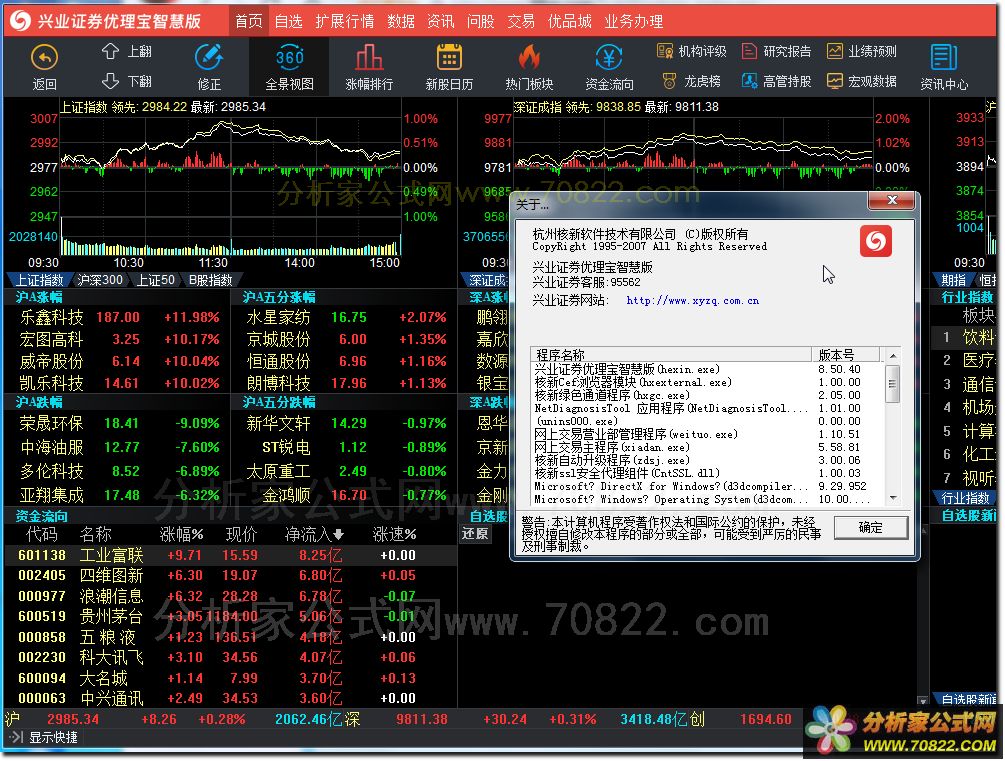Open the 优品城 menu
This screenshot has width=1005, height=761.
(570, 21)
